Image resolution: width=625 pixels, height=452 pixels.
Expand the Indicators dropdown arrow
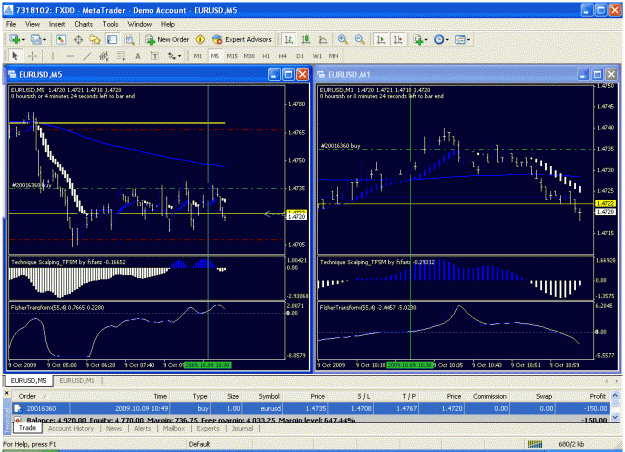(x=426, y=40)
